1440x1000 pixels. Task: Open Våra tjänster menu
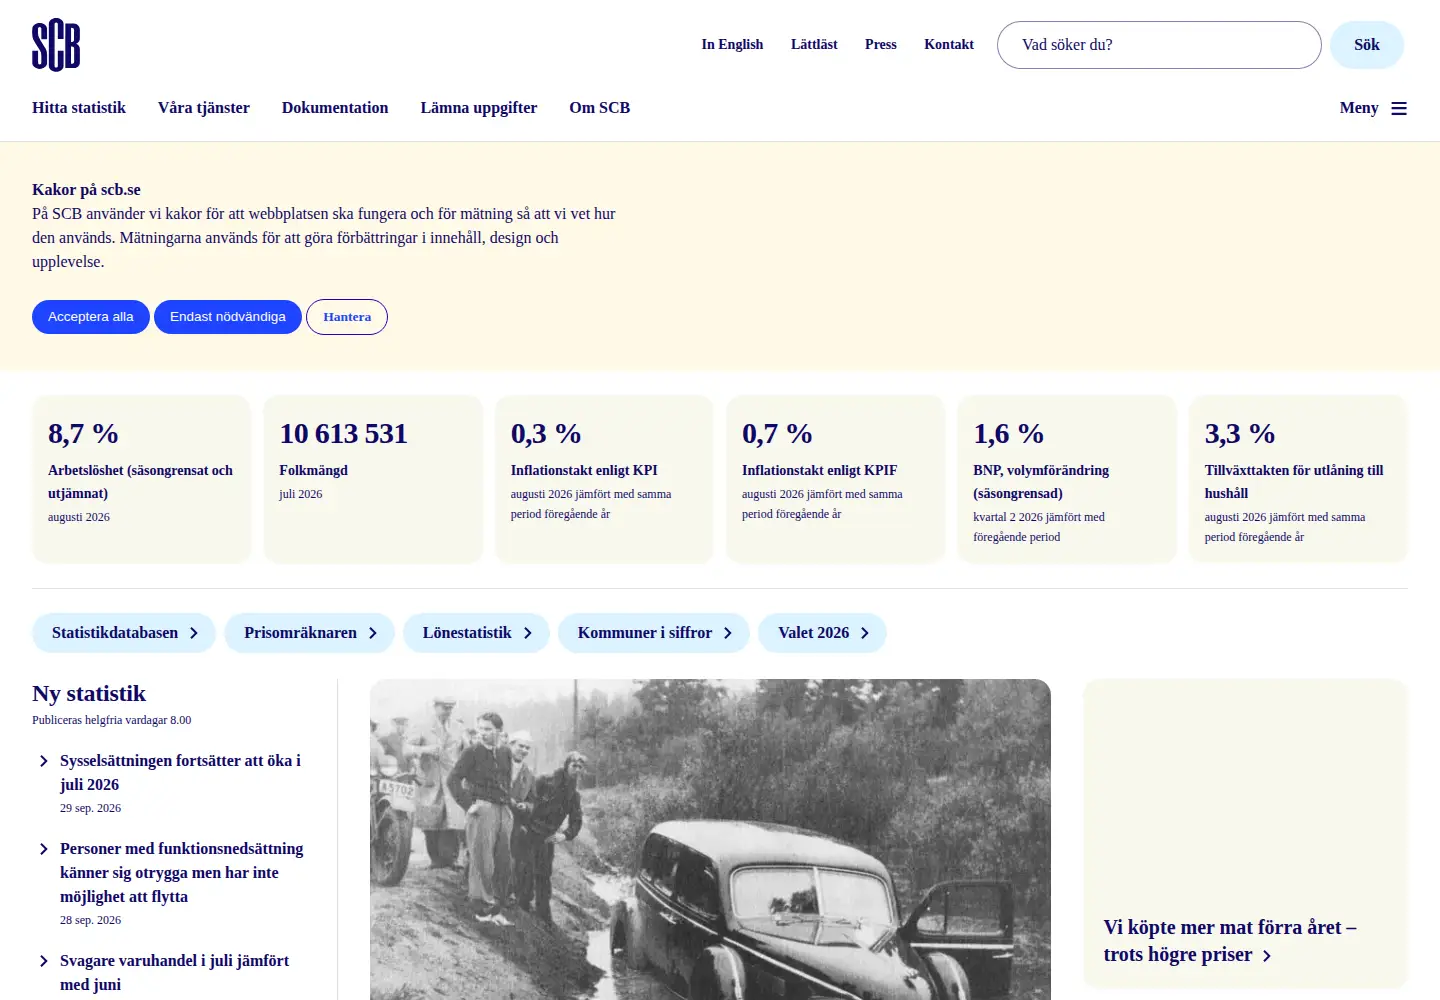point(204,108)
